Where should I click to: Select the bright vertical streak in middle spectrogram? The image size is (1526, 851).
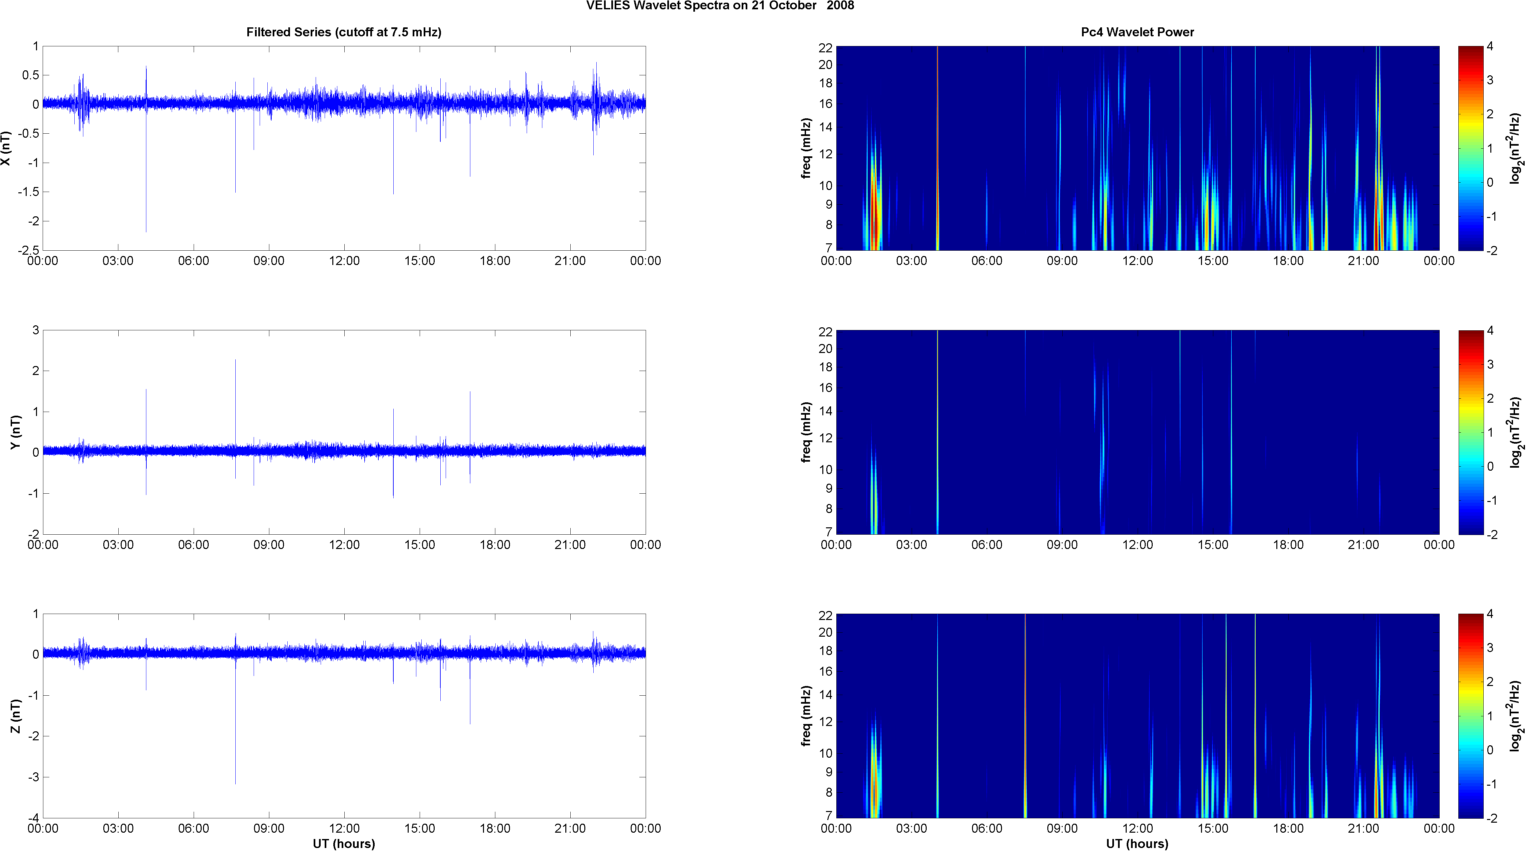click(x=938, y=432)
